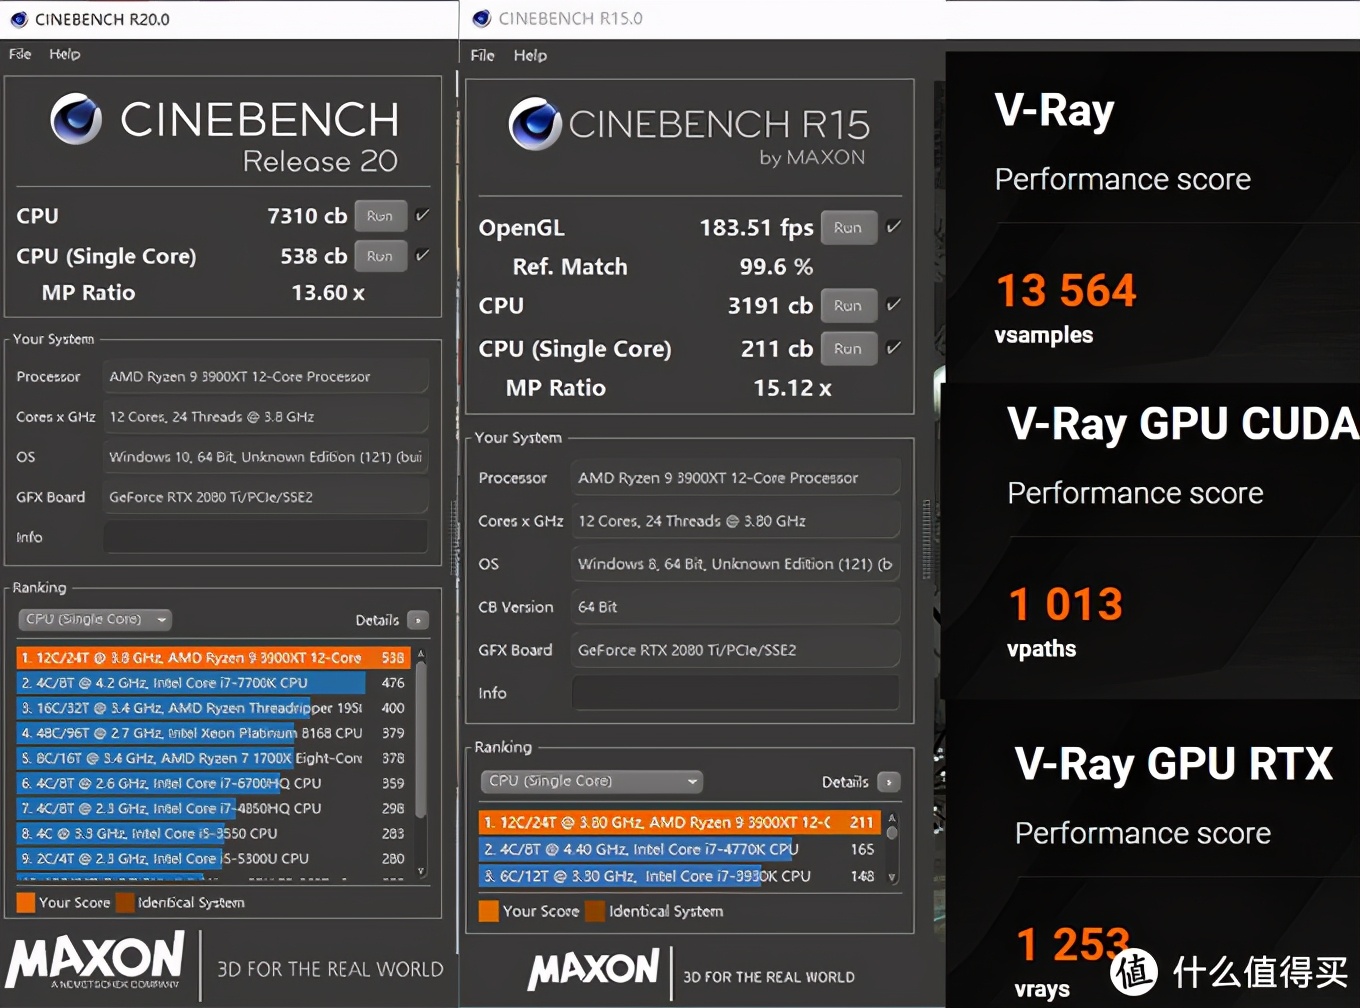Run the R20 CPU benchmark
Screen dimensions: 1360x1008
380,216
